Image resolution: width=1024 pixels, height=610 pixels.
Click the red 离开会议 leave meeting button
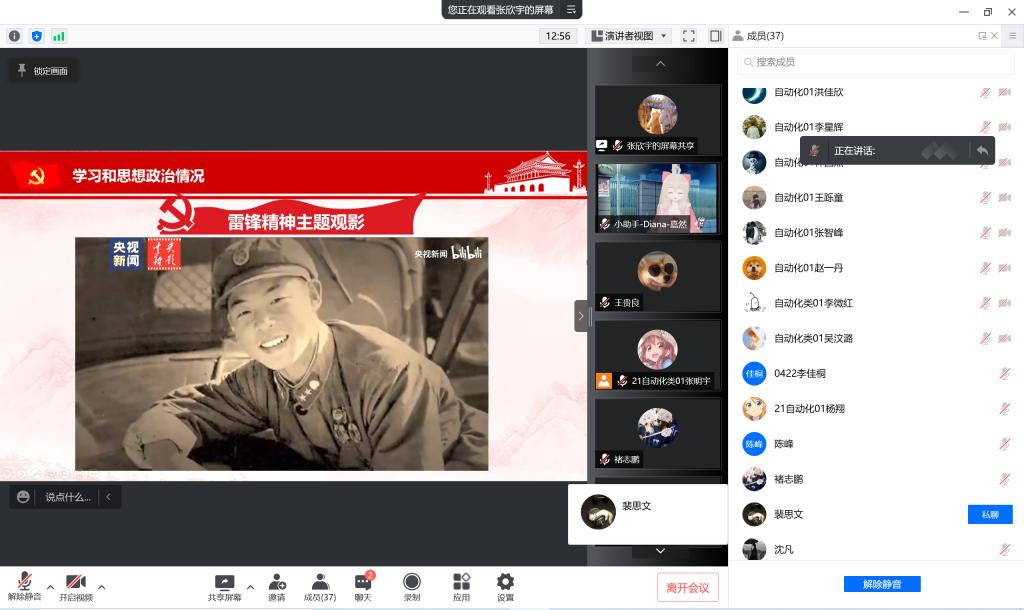pos(687,588)
